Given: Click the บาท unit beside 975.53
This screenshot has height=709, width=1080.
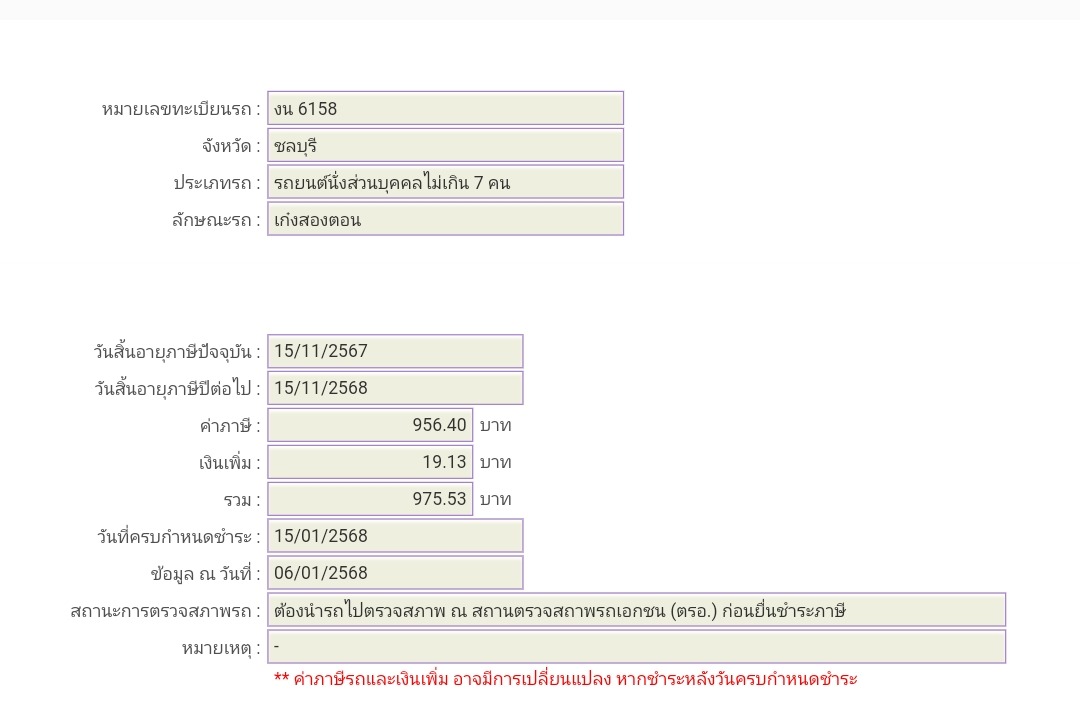Looking at the screenshot, I should point(495,500).
